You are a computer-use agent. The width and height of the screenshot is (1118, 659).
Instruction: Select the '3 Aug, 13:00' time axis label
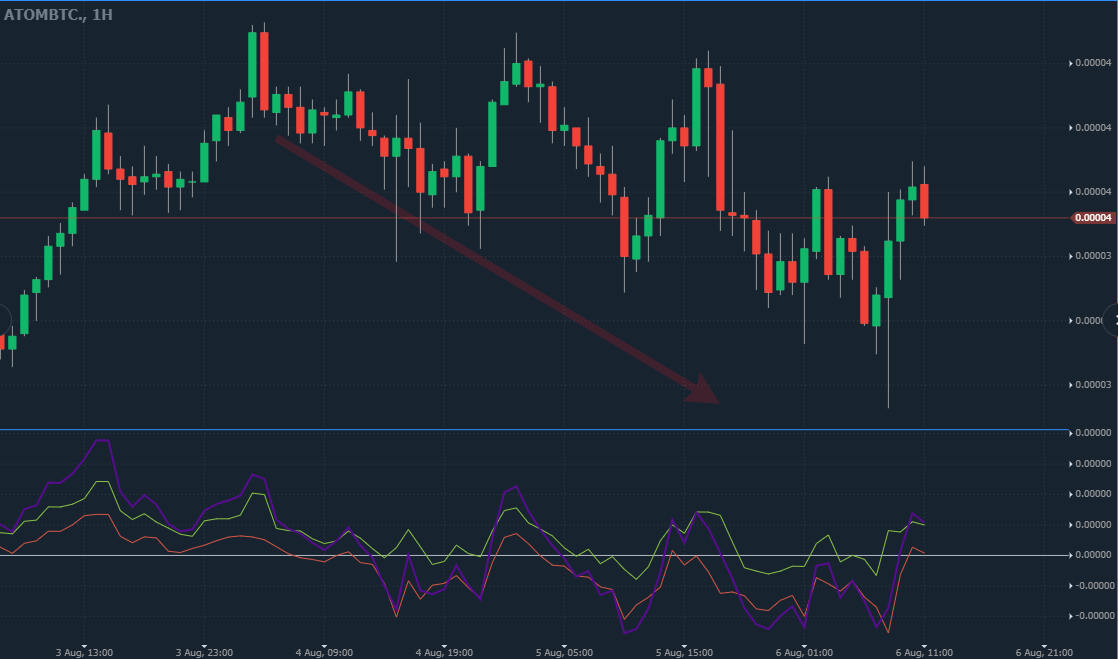click(85, 652)
